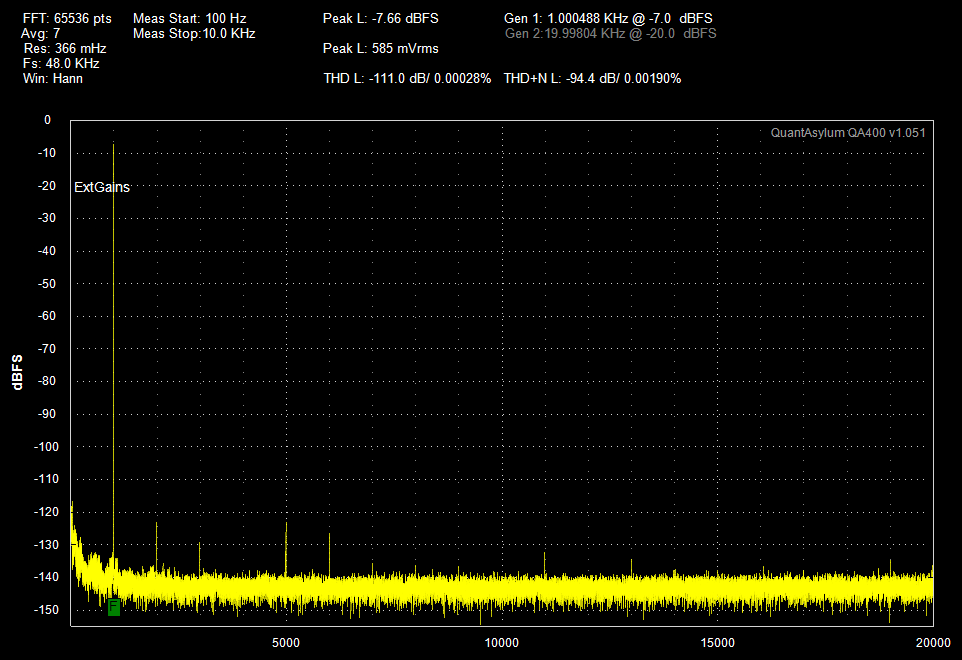Click the 'Avg: 7' averaging readout

[x=40, y=34]
